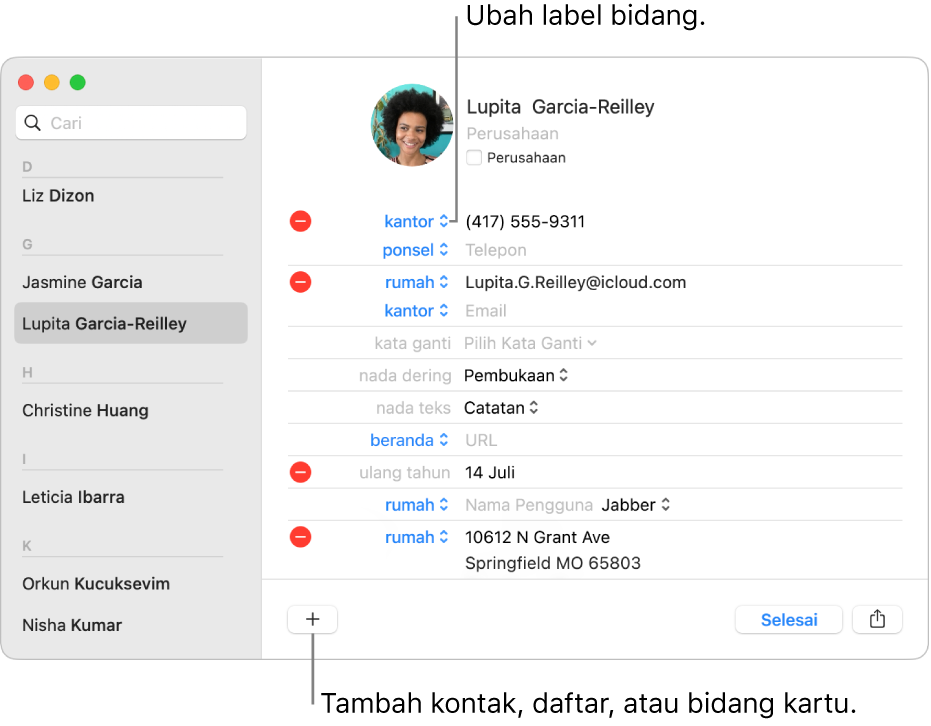The width and height of the screenshot is (931, 726).
Task: Open the share contact button
Action: click(x=877, y=619)
